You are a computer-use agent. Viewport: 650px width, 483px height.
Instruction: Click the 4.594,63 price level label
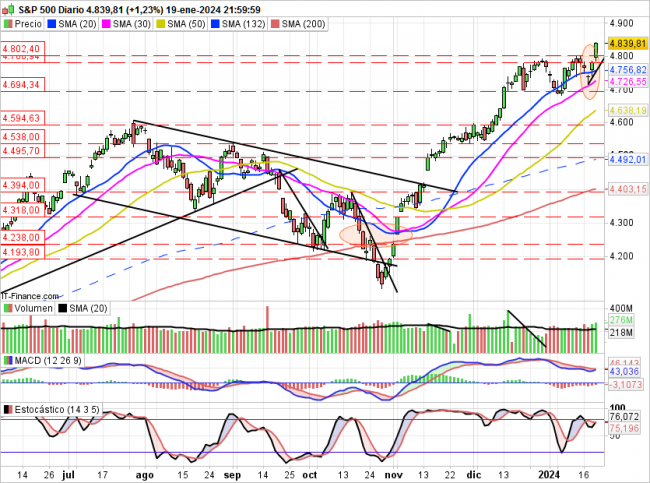(20, 118)
